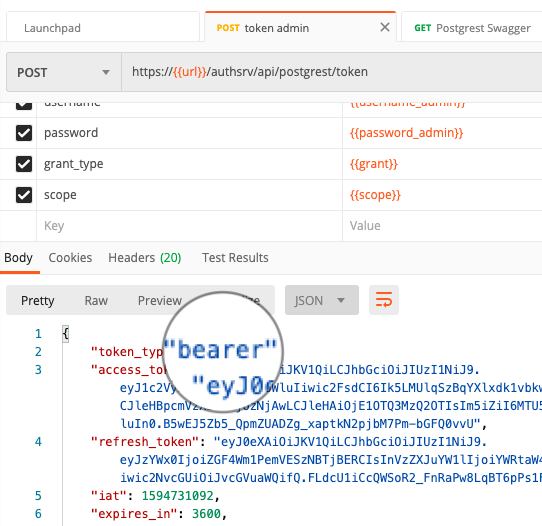Show response Headers (20) tab
The width and height of the screenshot is (542, 526).
[144, 258]
